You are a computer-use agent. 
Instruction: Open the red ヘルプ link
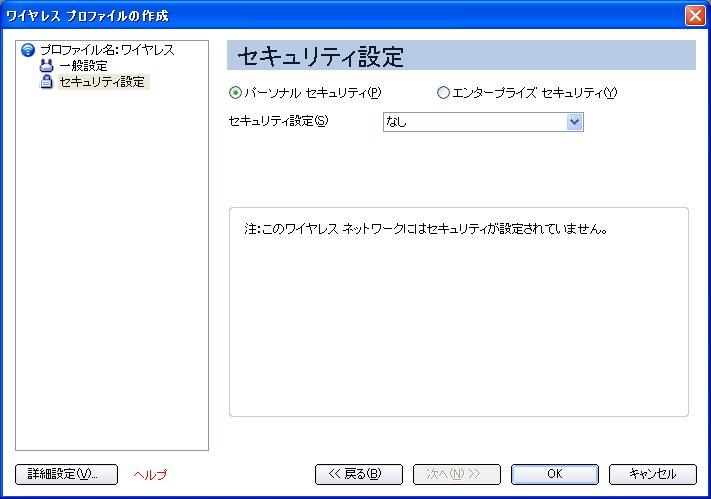(x=150, y=475)
